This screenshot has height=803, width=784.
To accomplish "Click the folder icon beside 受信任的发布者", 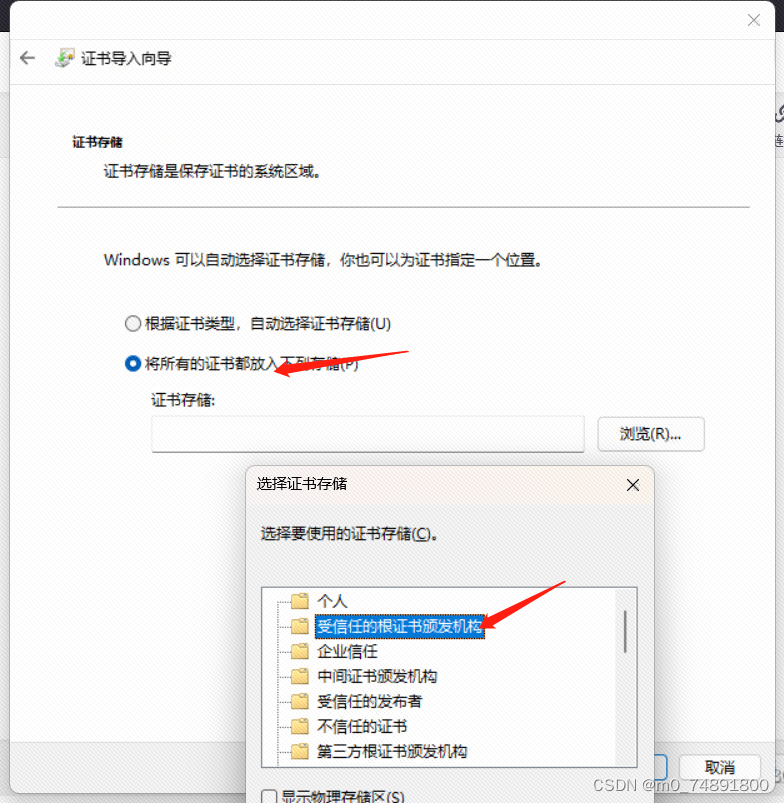I will pos(300,701).
